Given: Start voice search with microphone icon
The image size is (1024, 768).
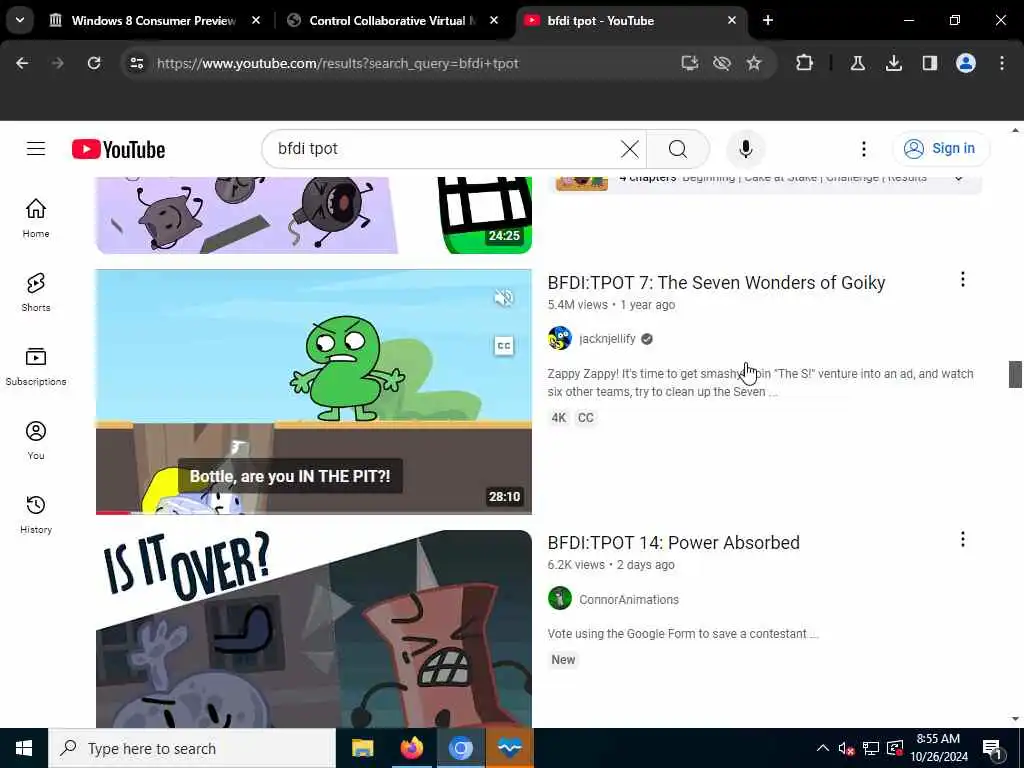Looking at the screenshot, I should [x=745, y=149].
